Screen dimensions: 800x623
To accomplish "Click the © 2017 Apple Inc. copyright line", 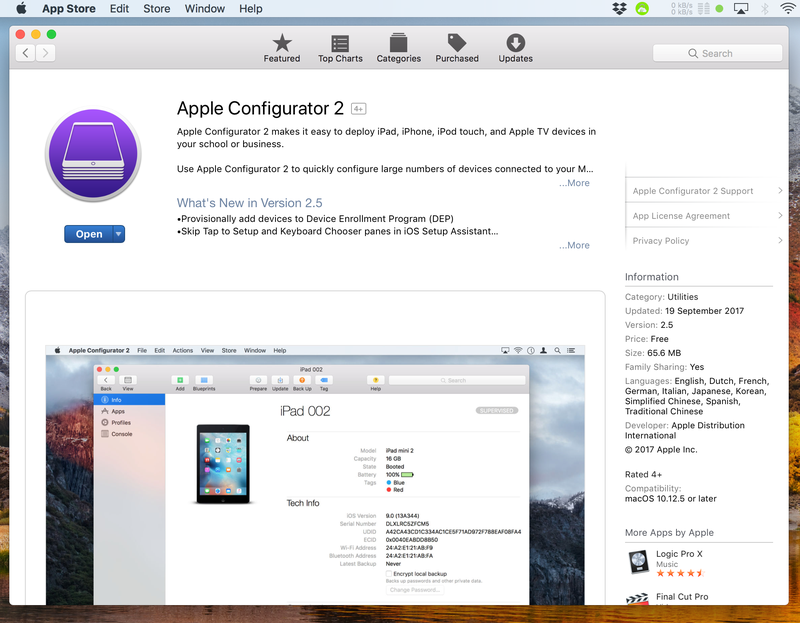I will pos(661,450).
